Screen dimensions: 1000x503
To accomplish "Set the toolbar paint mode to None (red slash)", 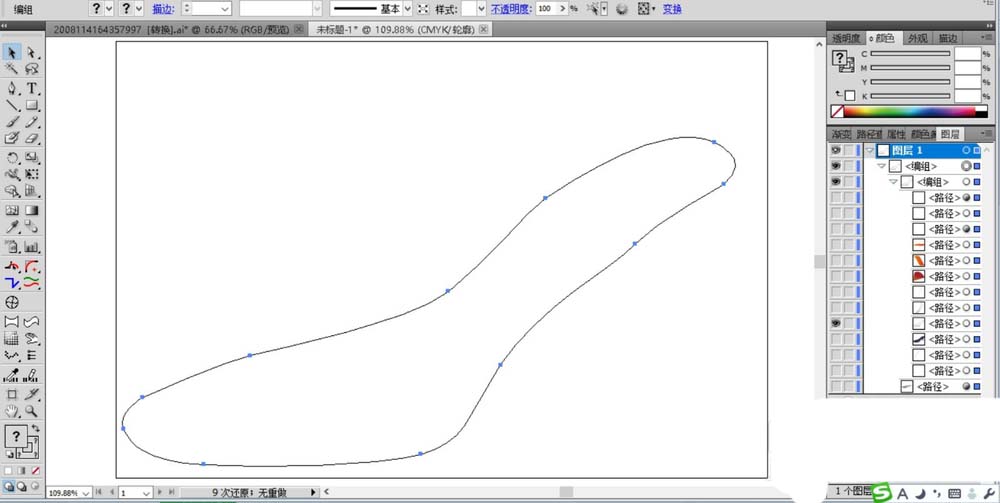I will point(36,470).
